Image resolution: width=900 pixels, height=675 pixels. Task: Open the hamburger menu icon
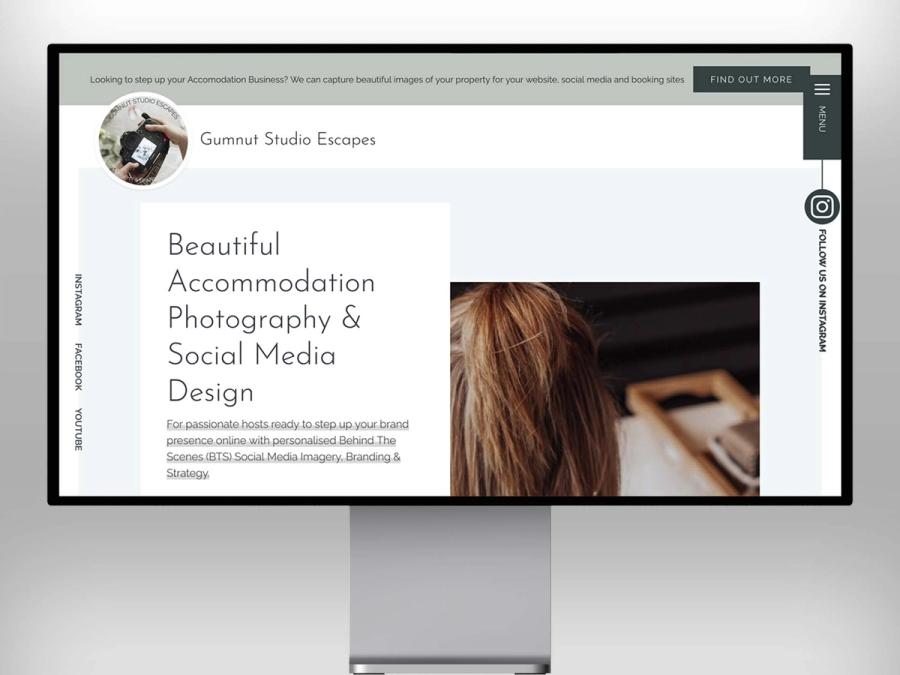pyautogui.click(x=822, y=89)
